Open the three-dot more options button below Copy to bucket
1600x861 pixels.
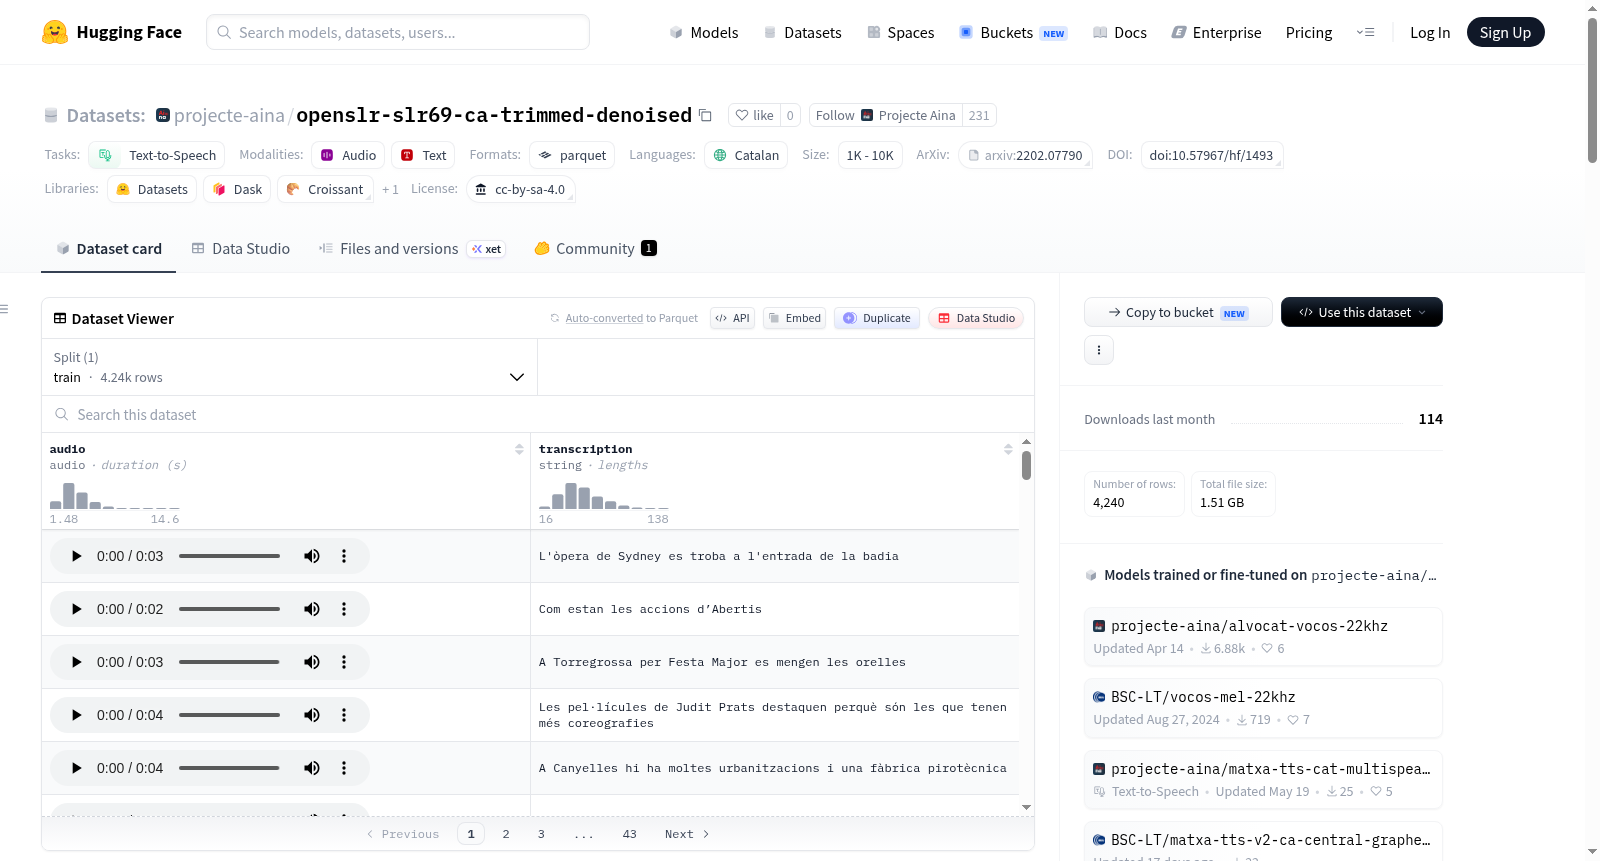tap(1099, 350)
